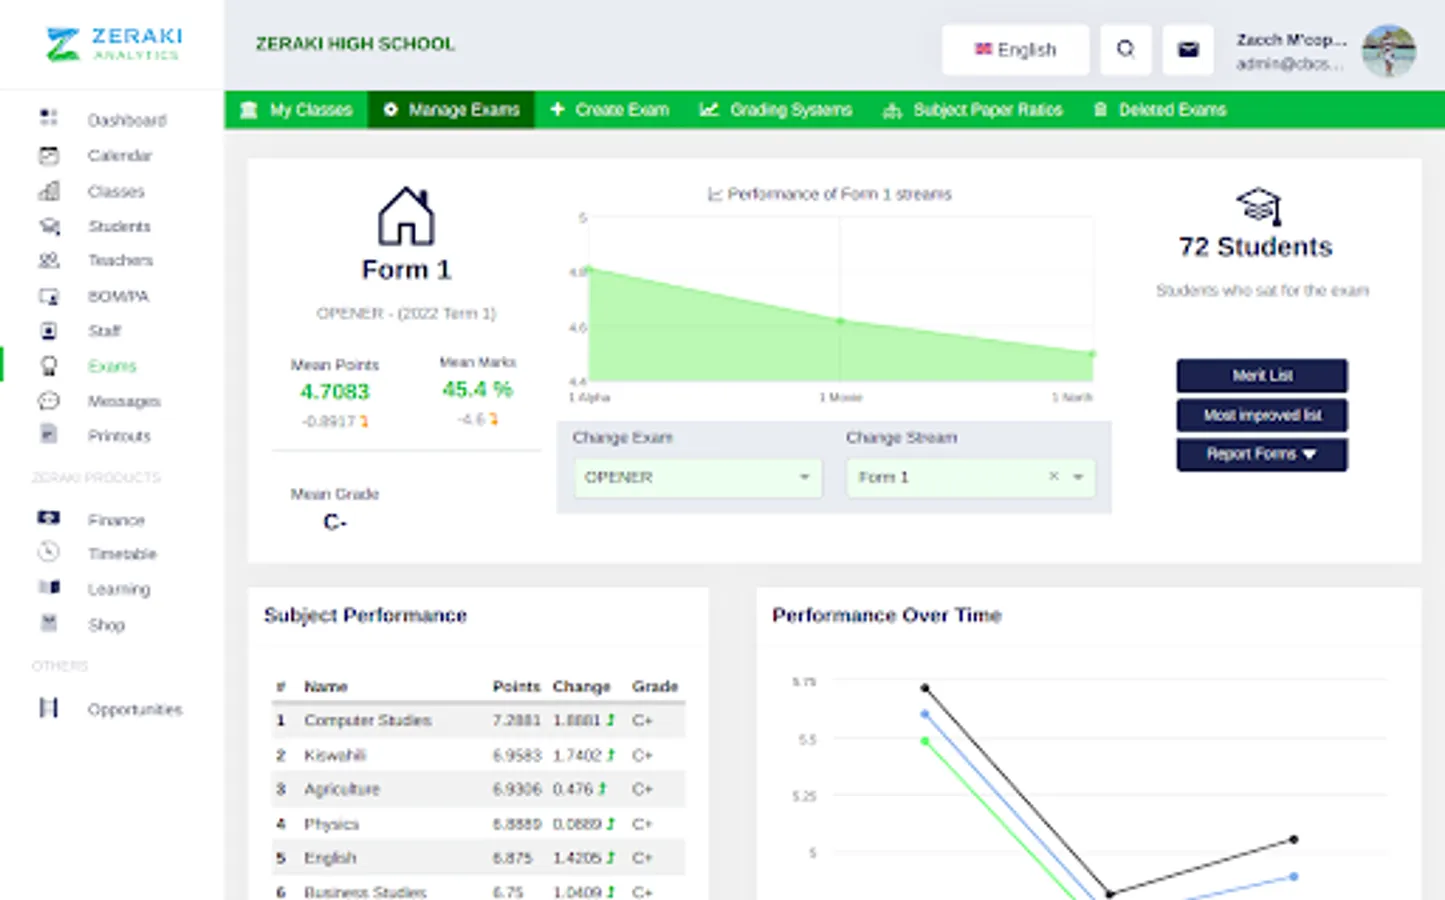Viewport: 1445px width, 900px height.
Task: Open the Finance product icon
Action: [48, 518]
